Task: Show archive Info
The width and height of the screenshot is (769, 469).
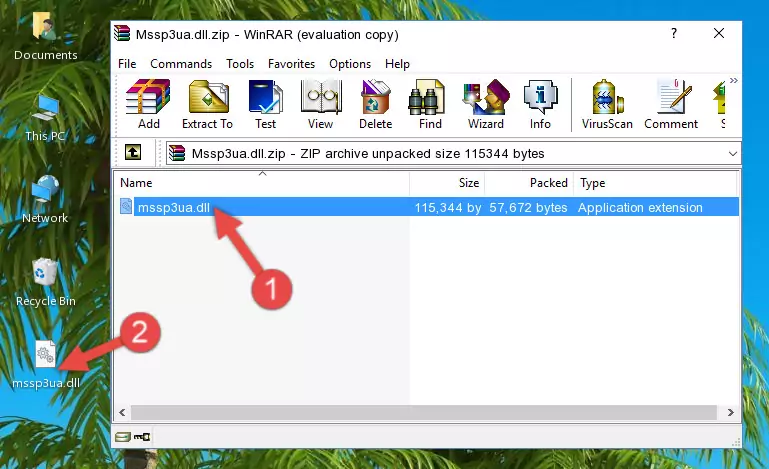Action: (540, 104)
